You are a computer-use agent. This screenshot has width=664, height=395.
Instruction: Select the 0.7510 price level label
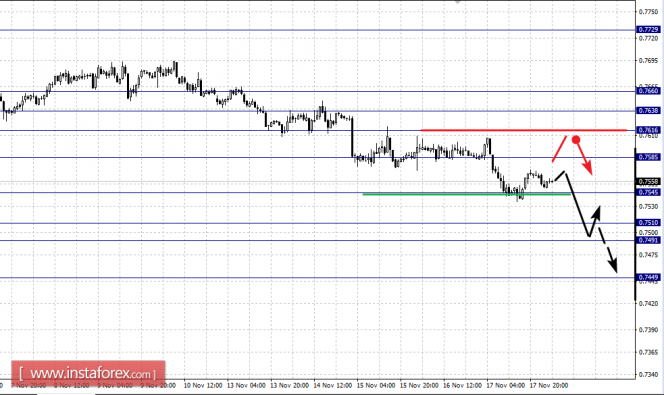[x=648, y=223]
